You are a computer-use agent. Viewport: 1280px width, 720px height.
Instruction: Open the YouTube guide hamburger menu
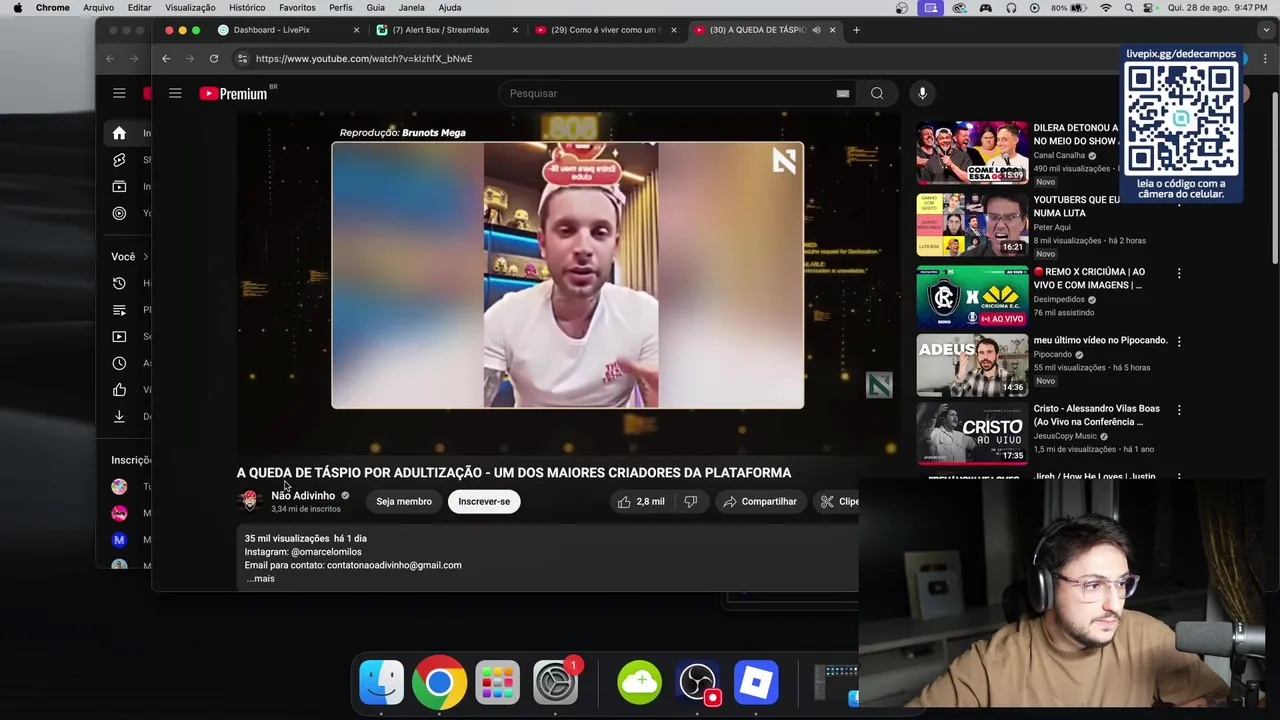tap(175, 93)
